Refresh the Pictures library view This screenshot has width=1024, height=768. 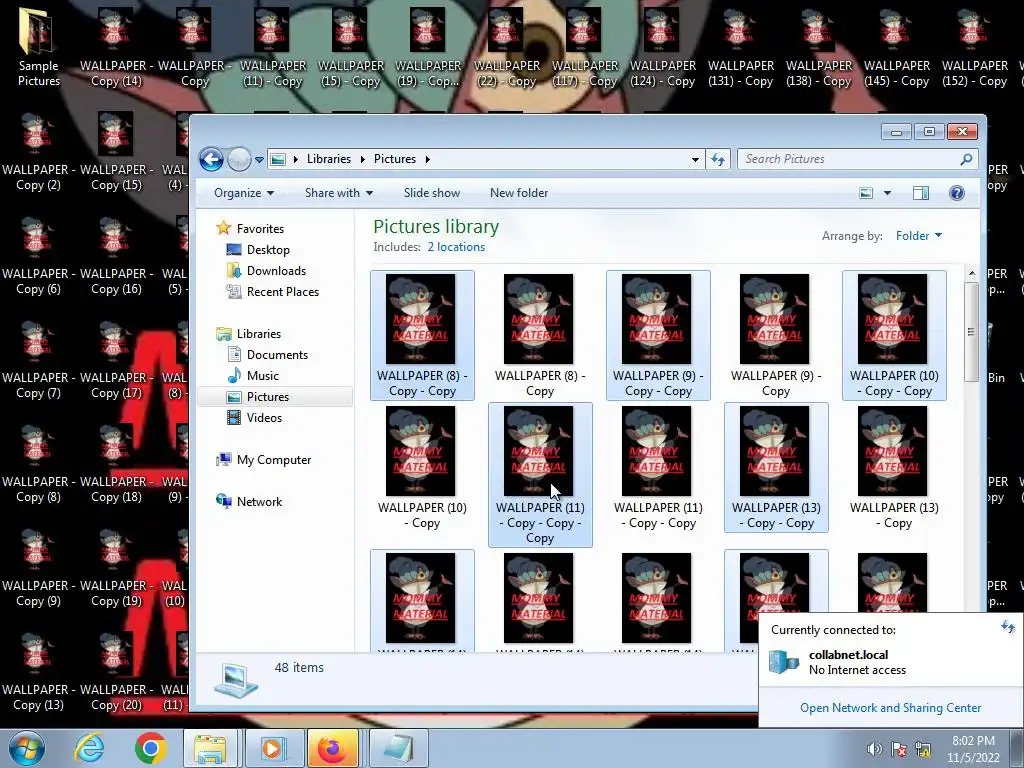click(718, 159)
